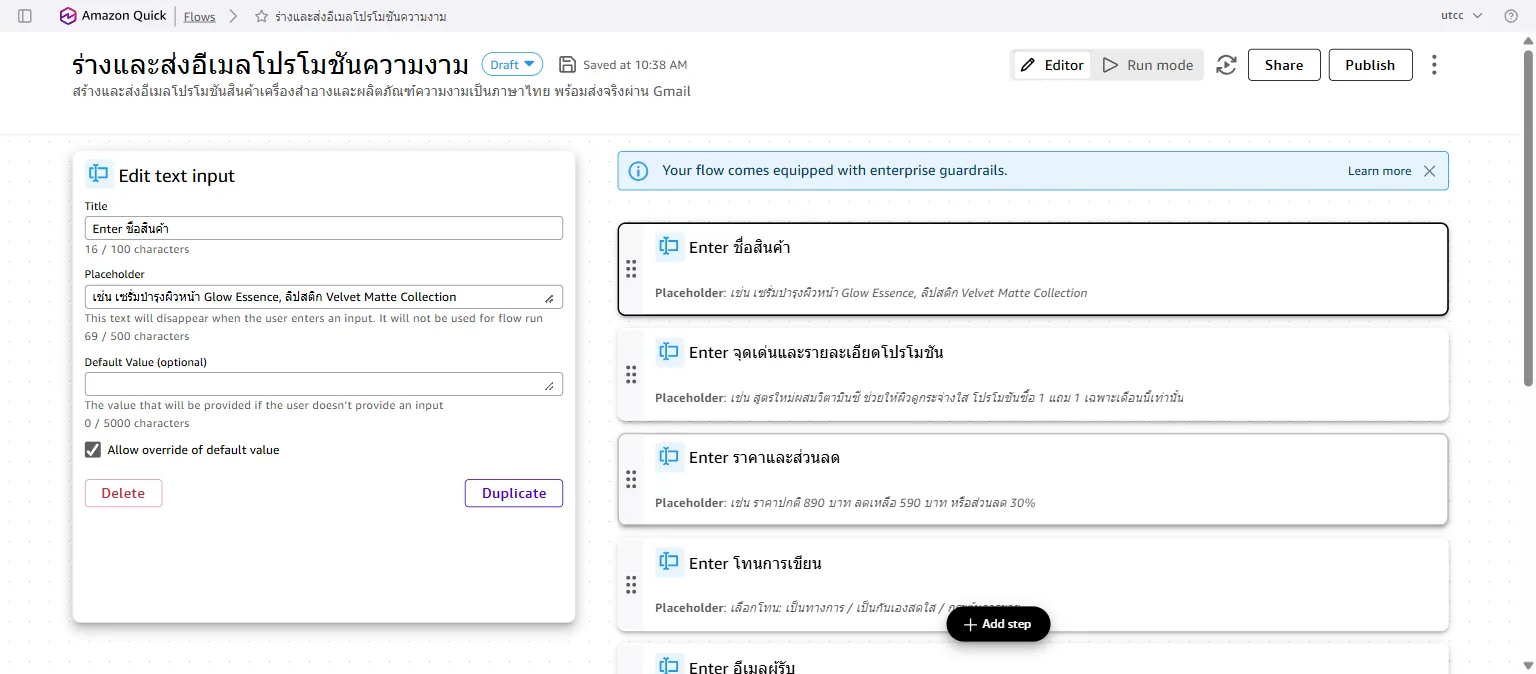Click the guardrails info icon
The width and height of the screenshot is (1536, 674).
[638, 171]
